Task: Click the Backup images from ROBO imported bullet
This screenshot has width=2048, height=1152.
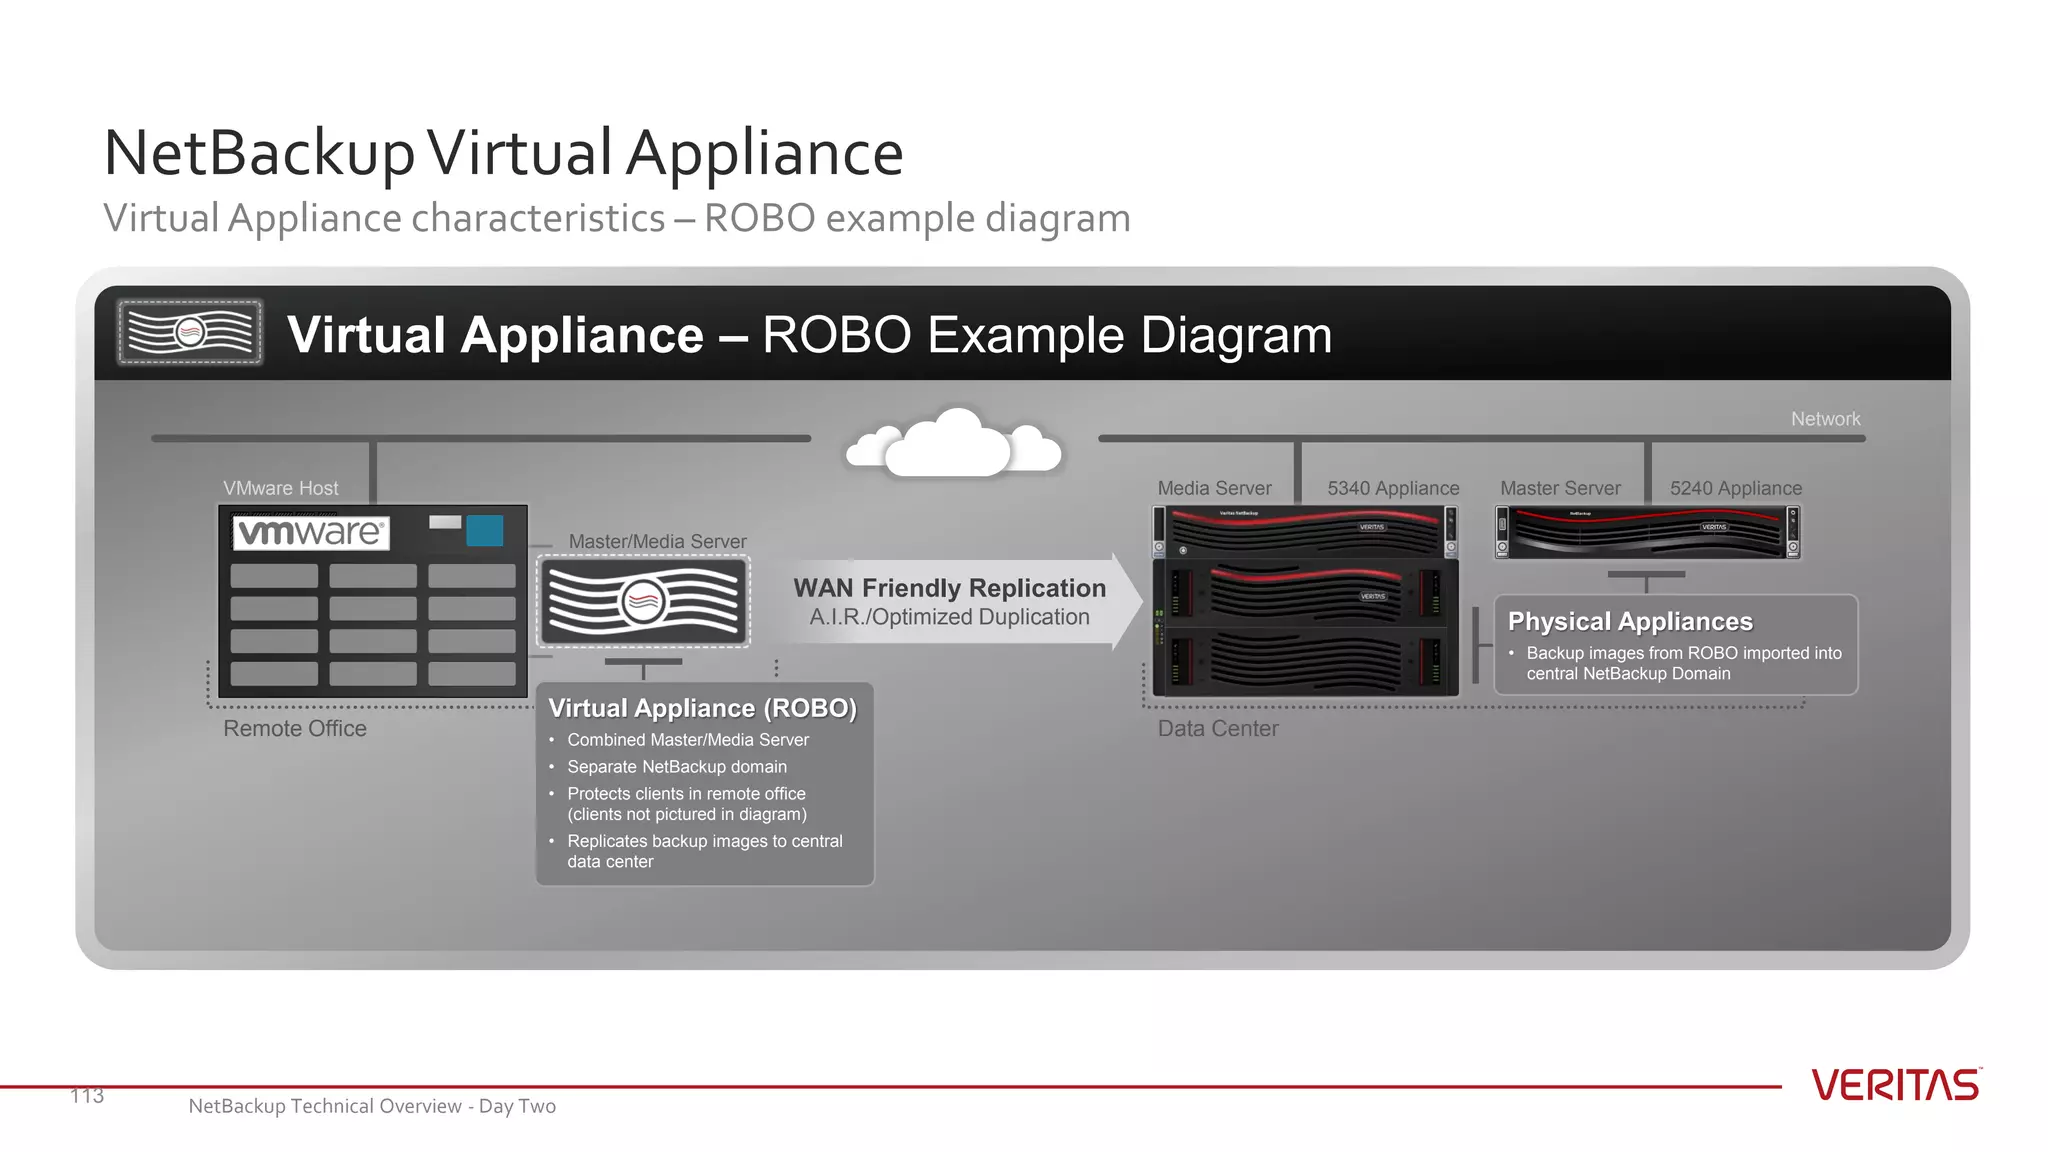Action: [x=1684, y=663]
